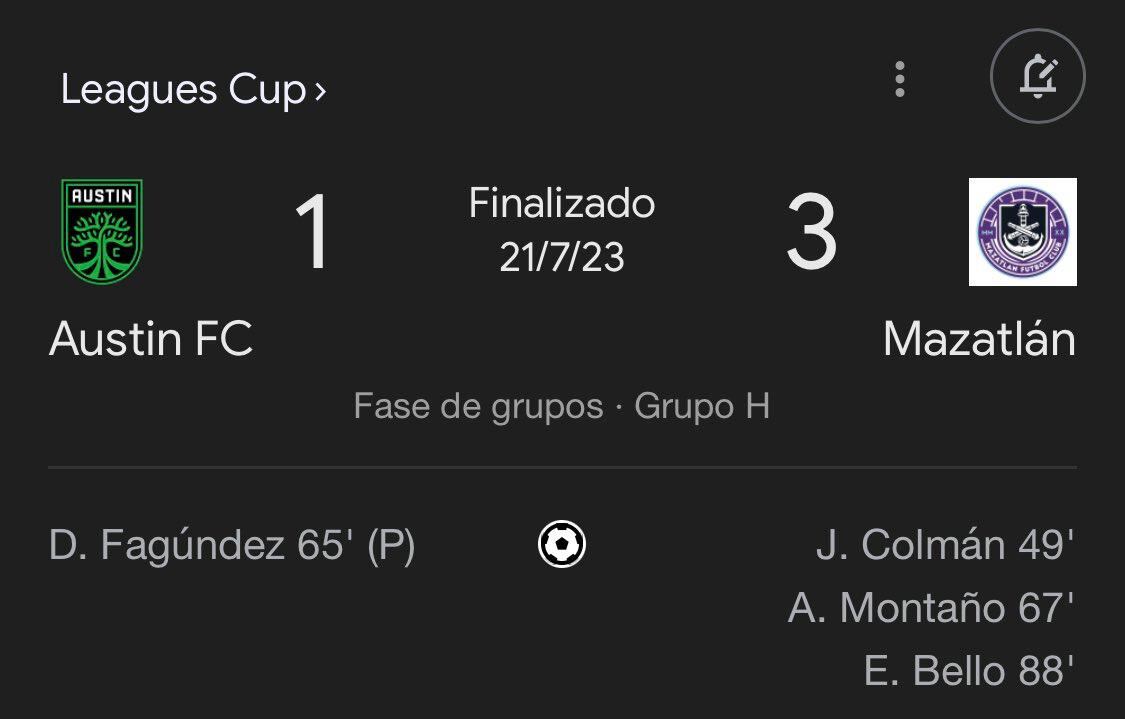Select scorer J. Colmán 49'
Image resolution: width=1125 pixels, height=719 pixels.
click(945, 546)
